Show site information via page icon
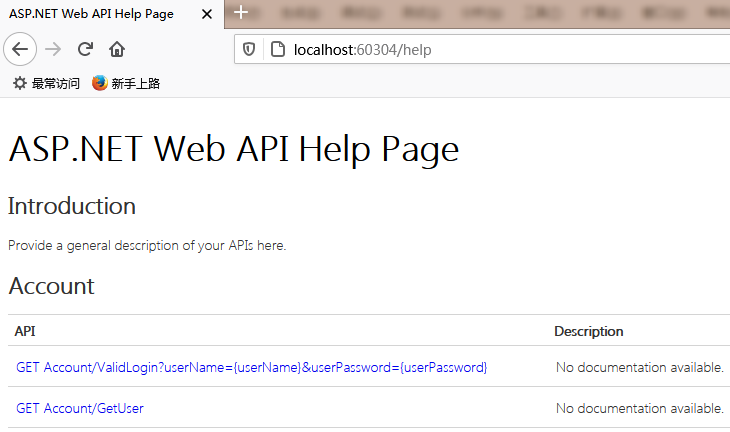730x432 pixels. [x=276, y=49]
